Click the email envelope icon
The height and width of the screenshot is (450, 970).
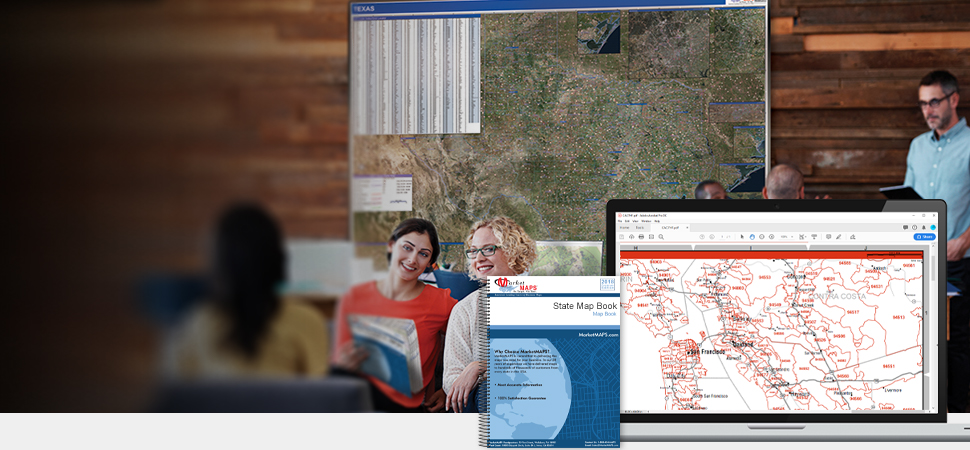click(651, 236)
